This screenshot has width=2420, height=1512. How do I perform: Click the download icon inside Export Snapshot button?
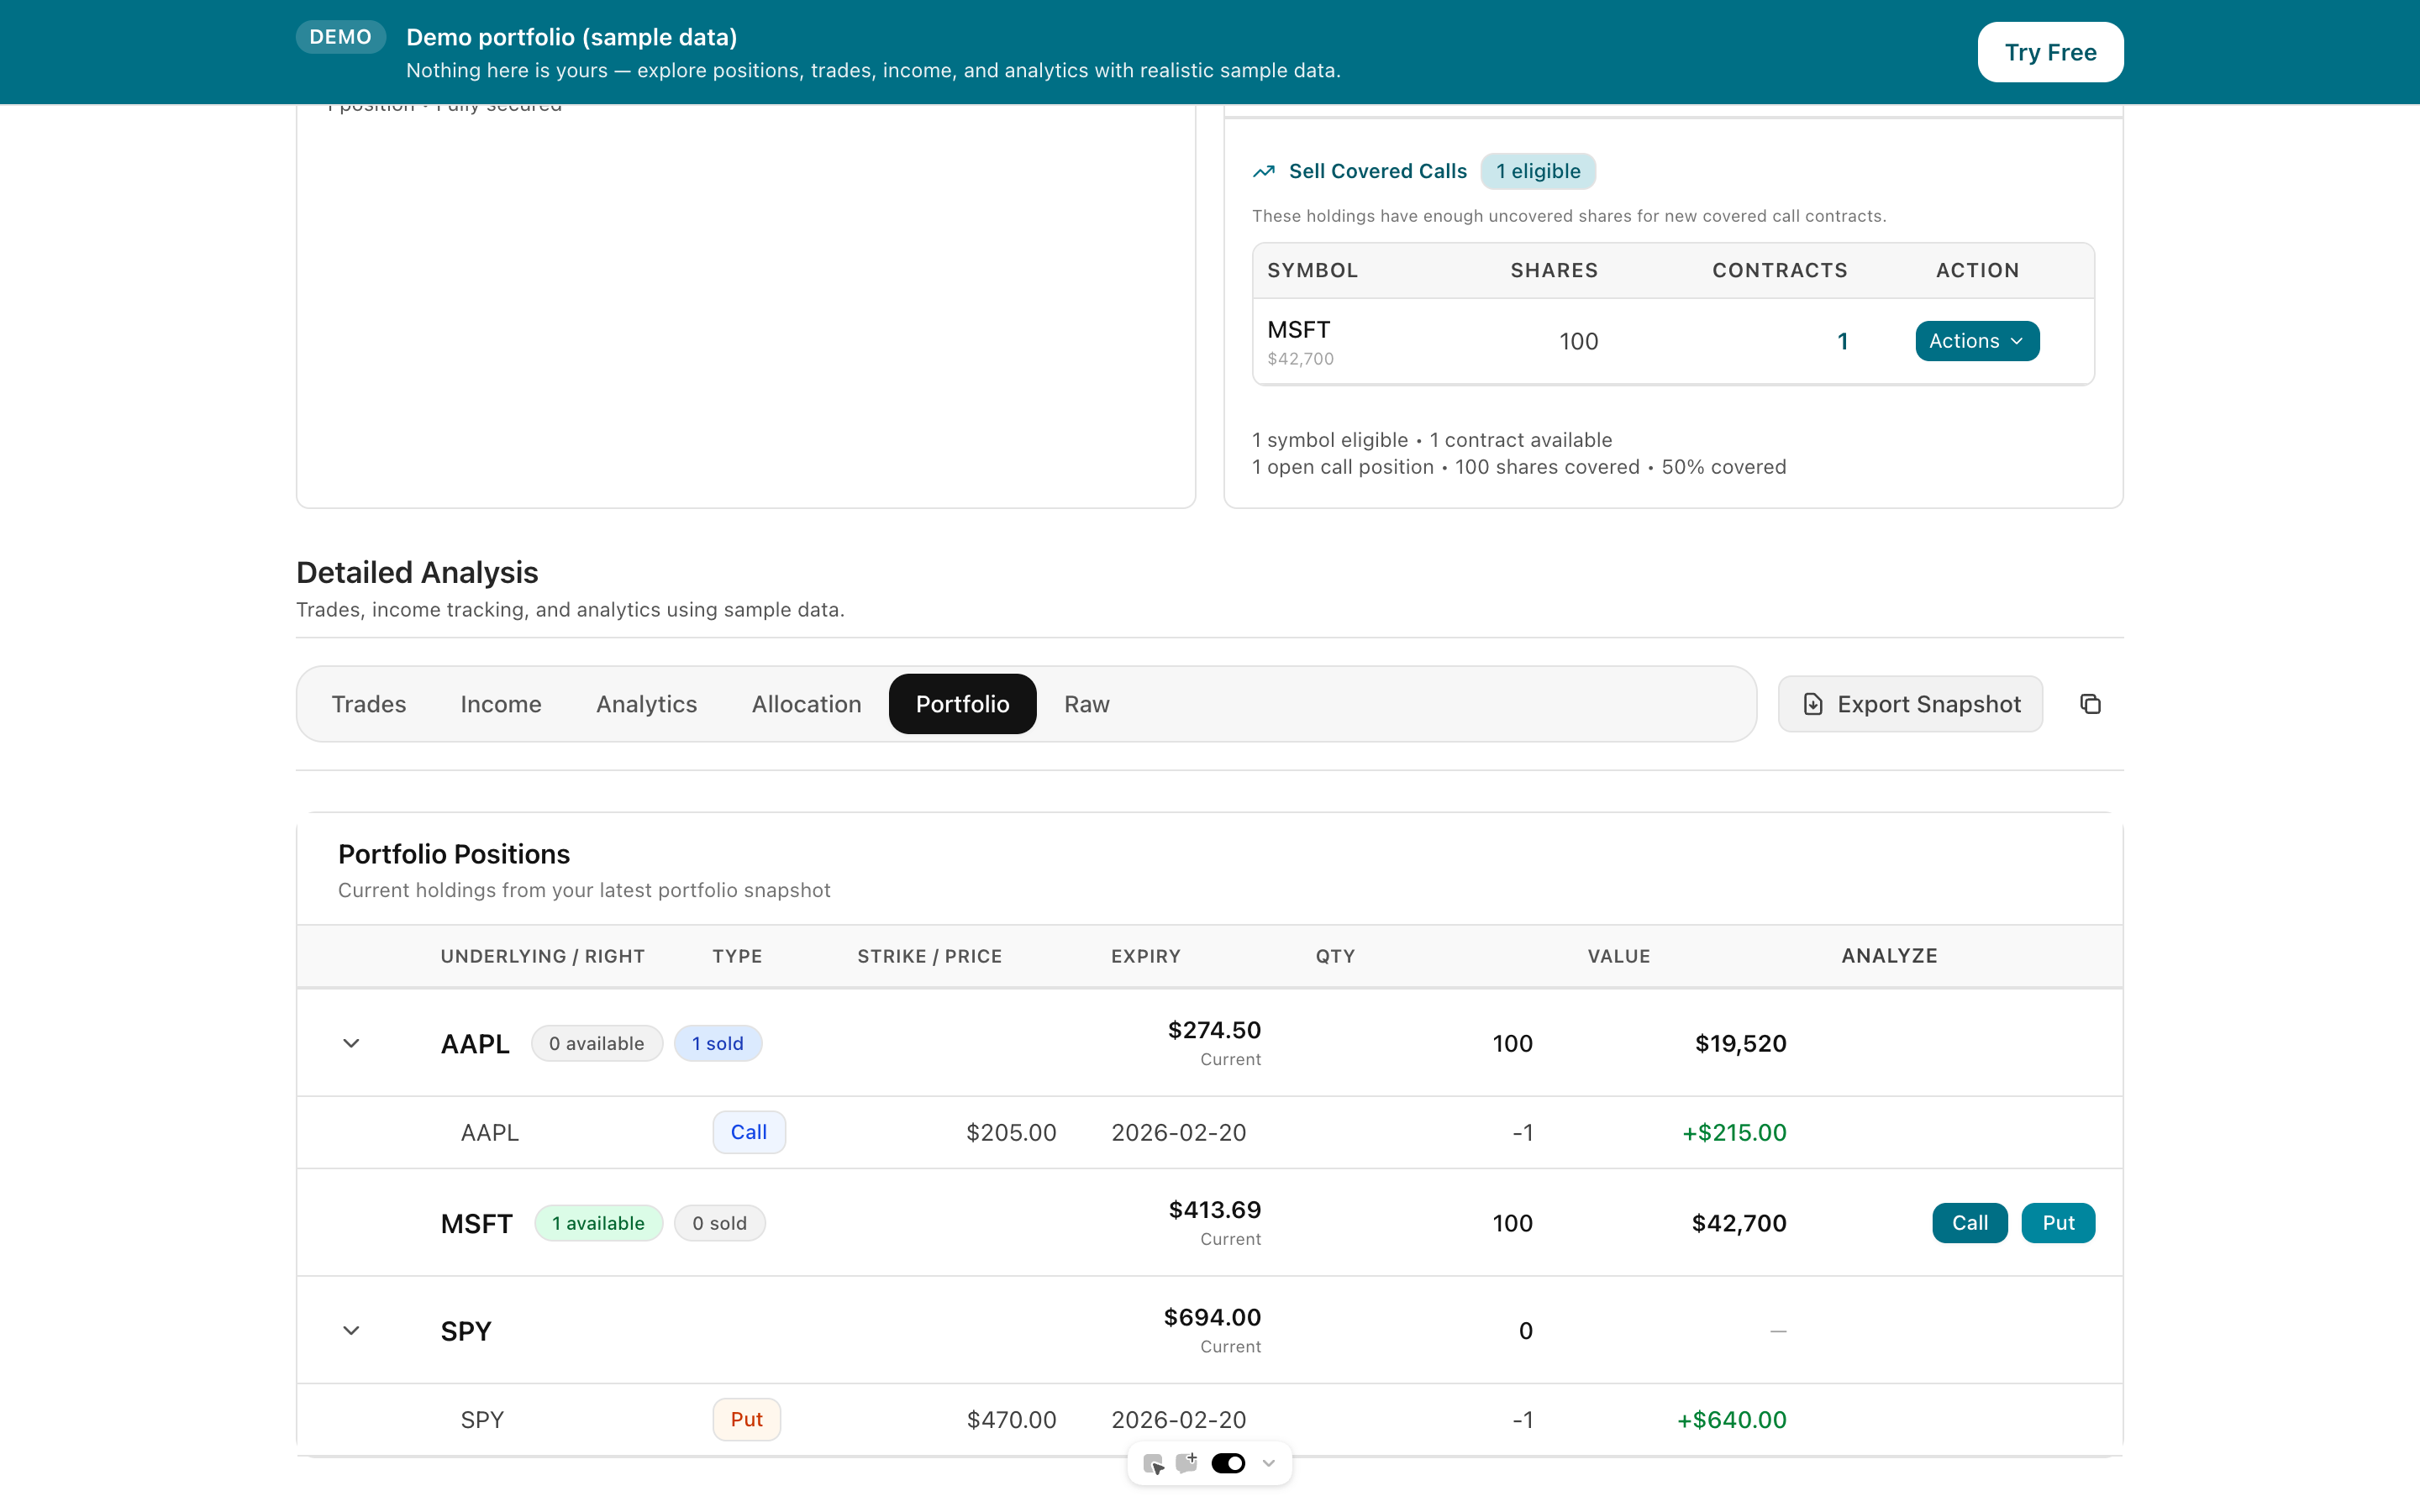1814,703
